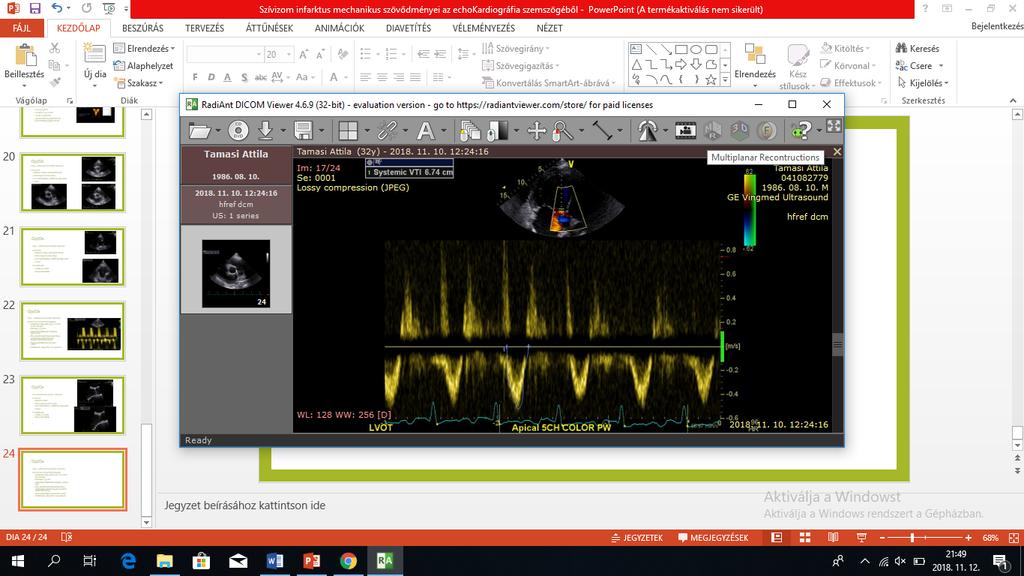Click the Keresés find button
Image resolution: width=1024 pixels, height=576 pixels.
pyautogui.click(x=918, y=48)
